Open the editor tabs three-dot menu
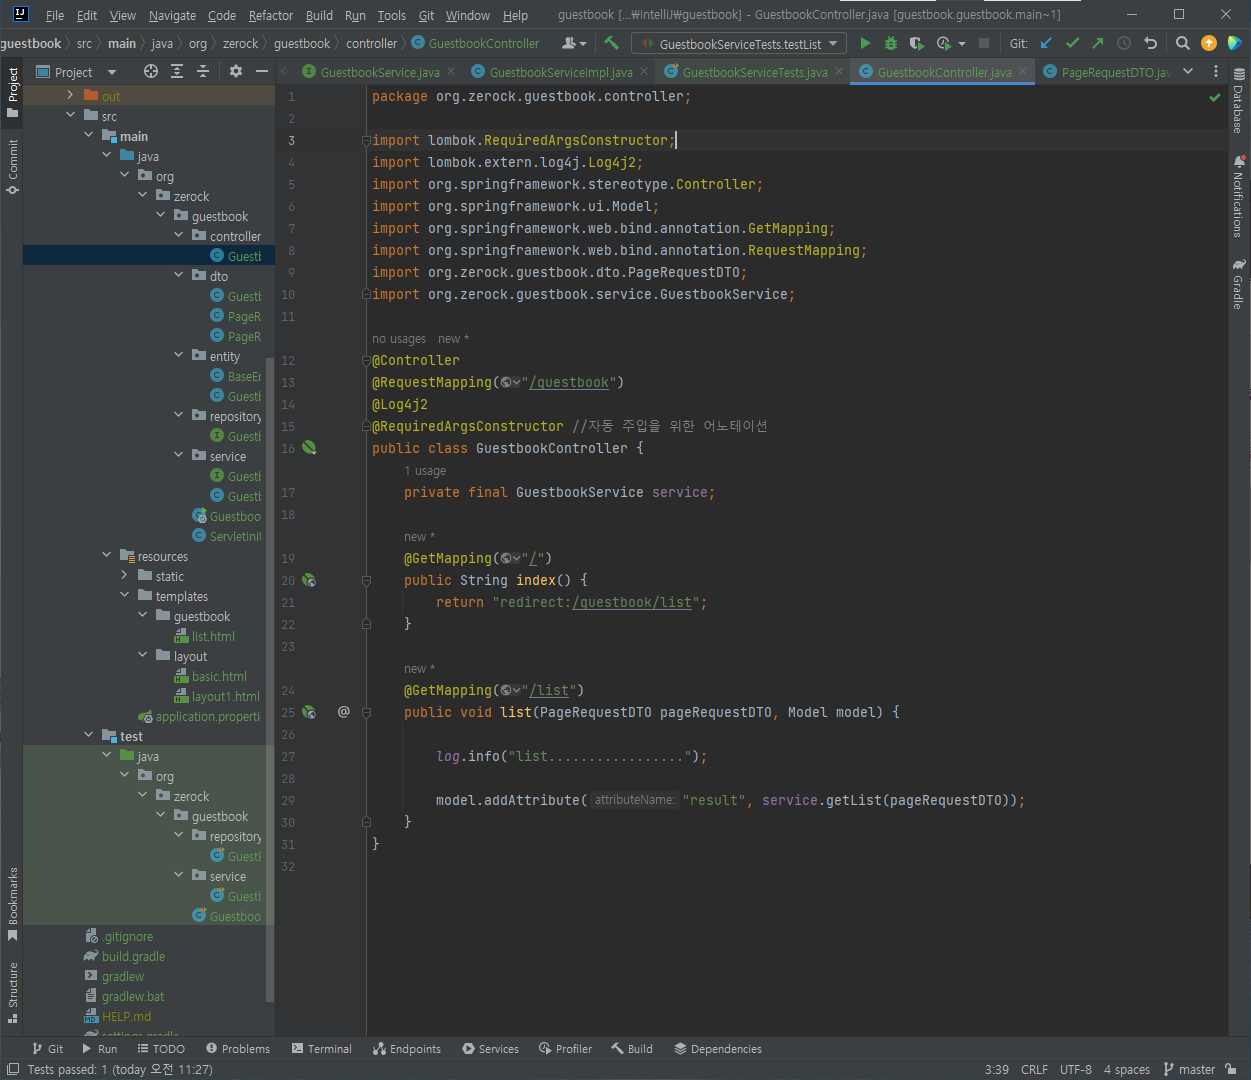The image size is (1251, 1080). pos(1216,71)
